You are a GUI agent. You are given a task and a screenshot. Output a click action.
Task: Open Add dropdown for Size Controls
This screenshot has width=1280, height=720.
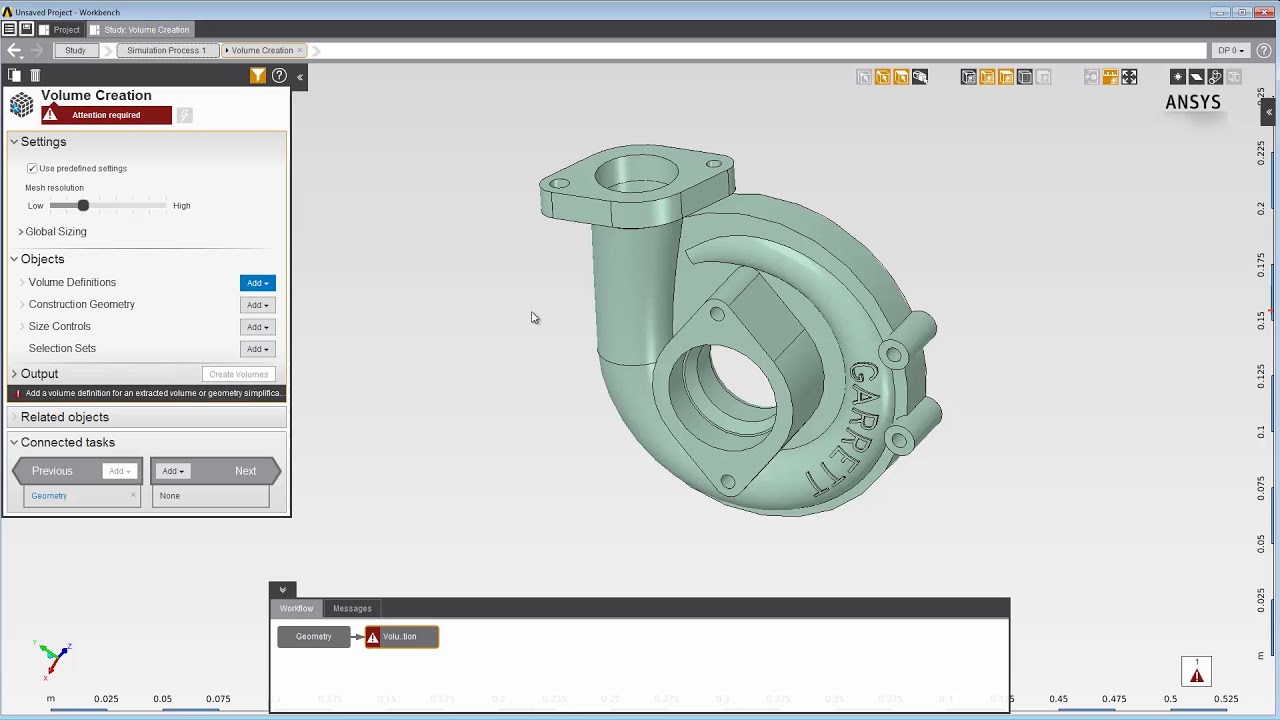[257, 327]
